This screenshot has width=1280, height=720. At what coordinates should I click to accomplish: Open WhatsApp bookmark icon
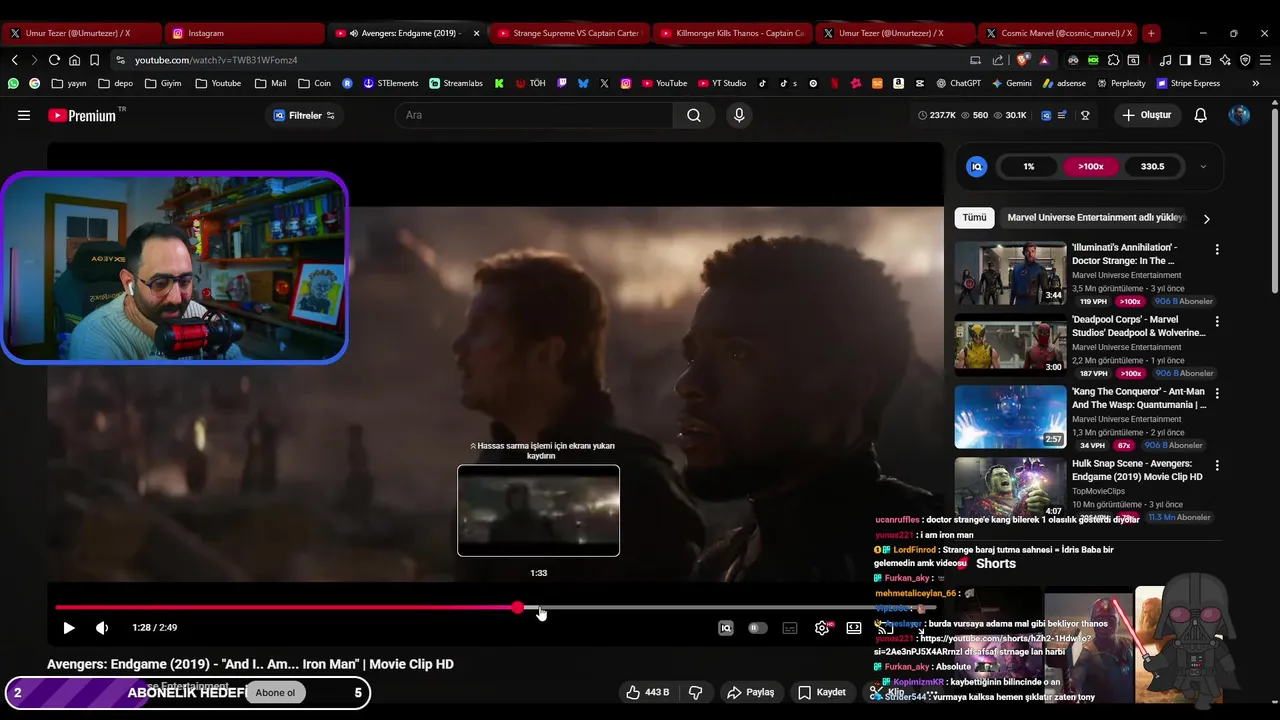pyautogui.click(x=13, y=83)
